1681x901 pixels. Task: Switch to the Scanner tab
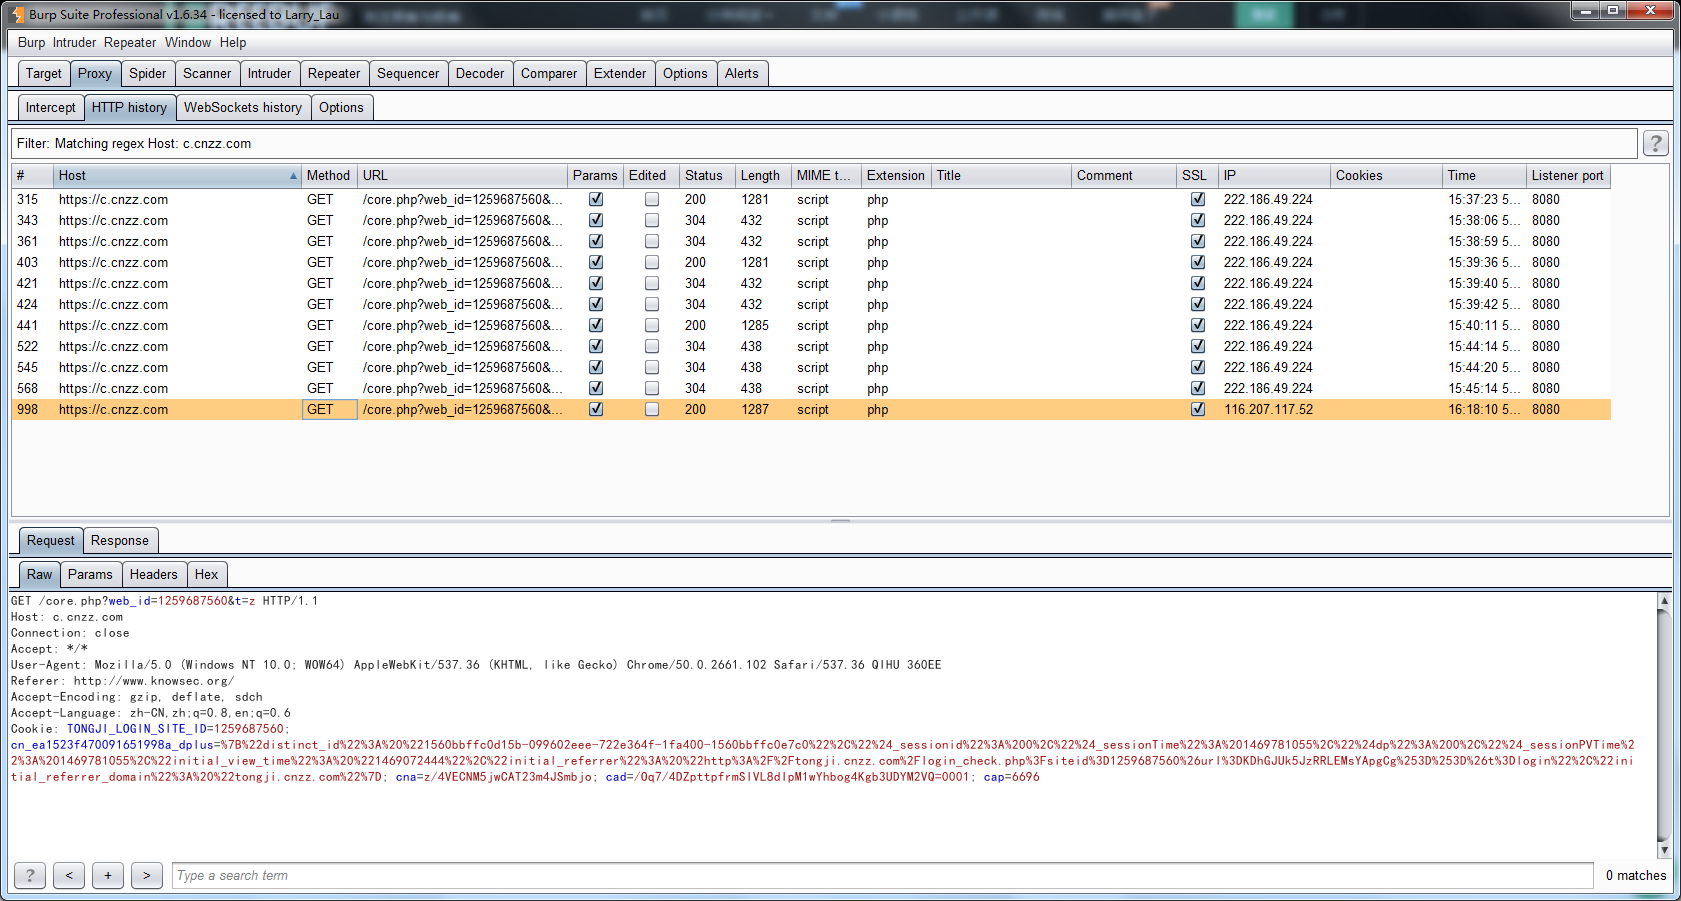207,73
